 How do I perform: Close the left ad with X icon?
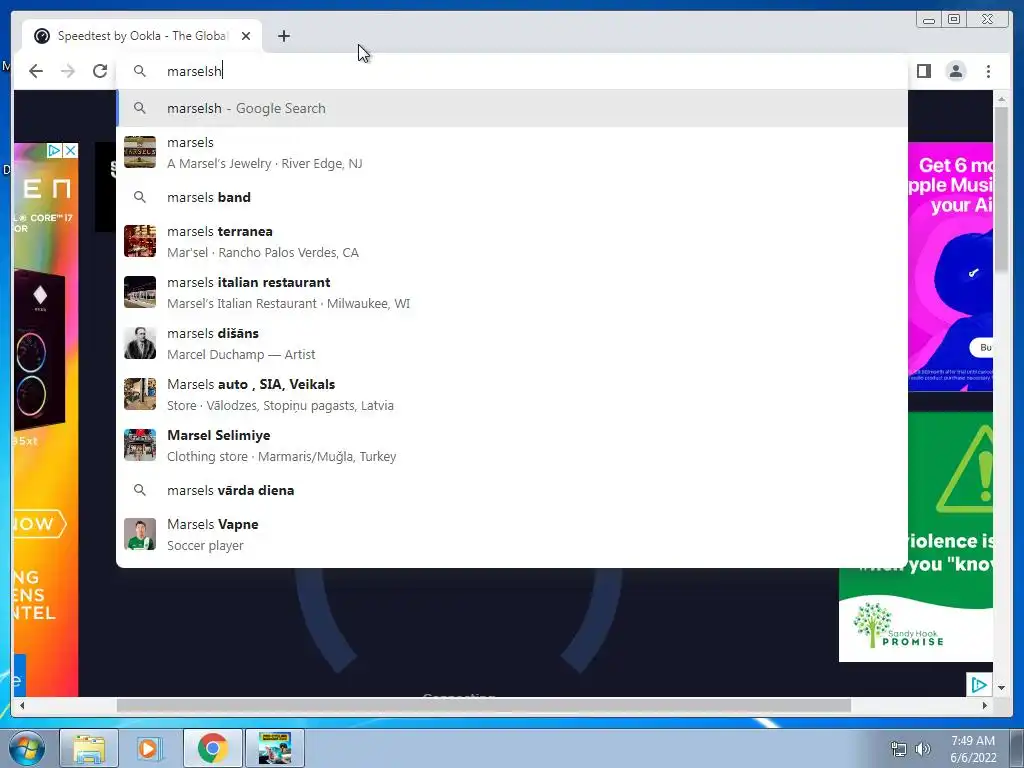point(71,151)
